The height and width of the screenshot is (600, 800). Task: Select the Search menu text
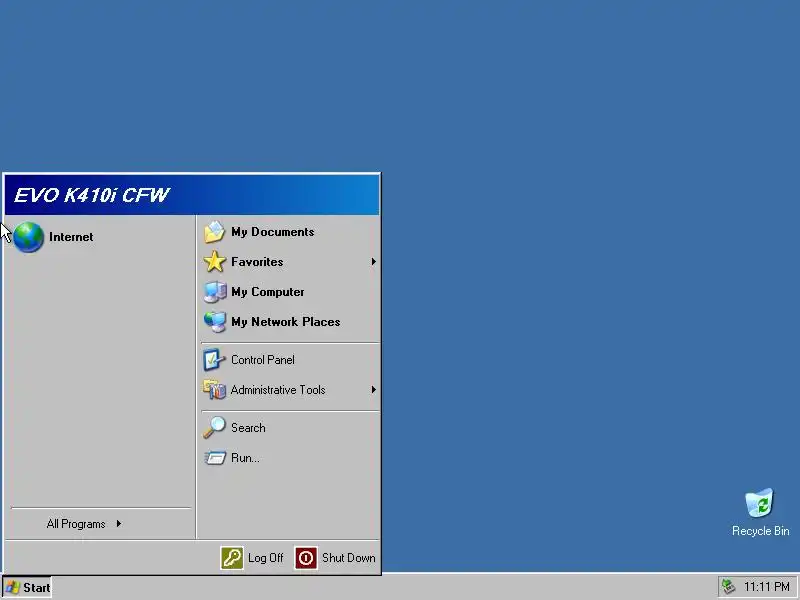pos(248,428)
